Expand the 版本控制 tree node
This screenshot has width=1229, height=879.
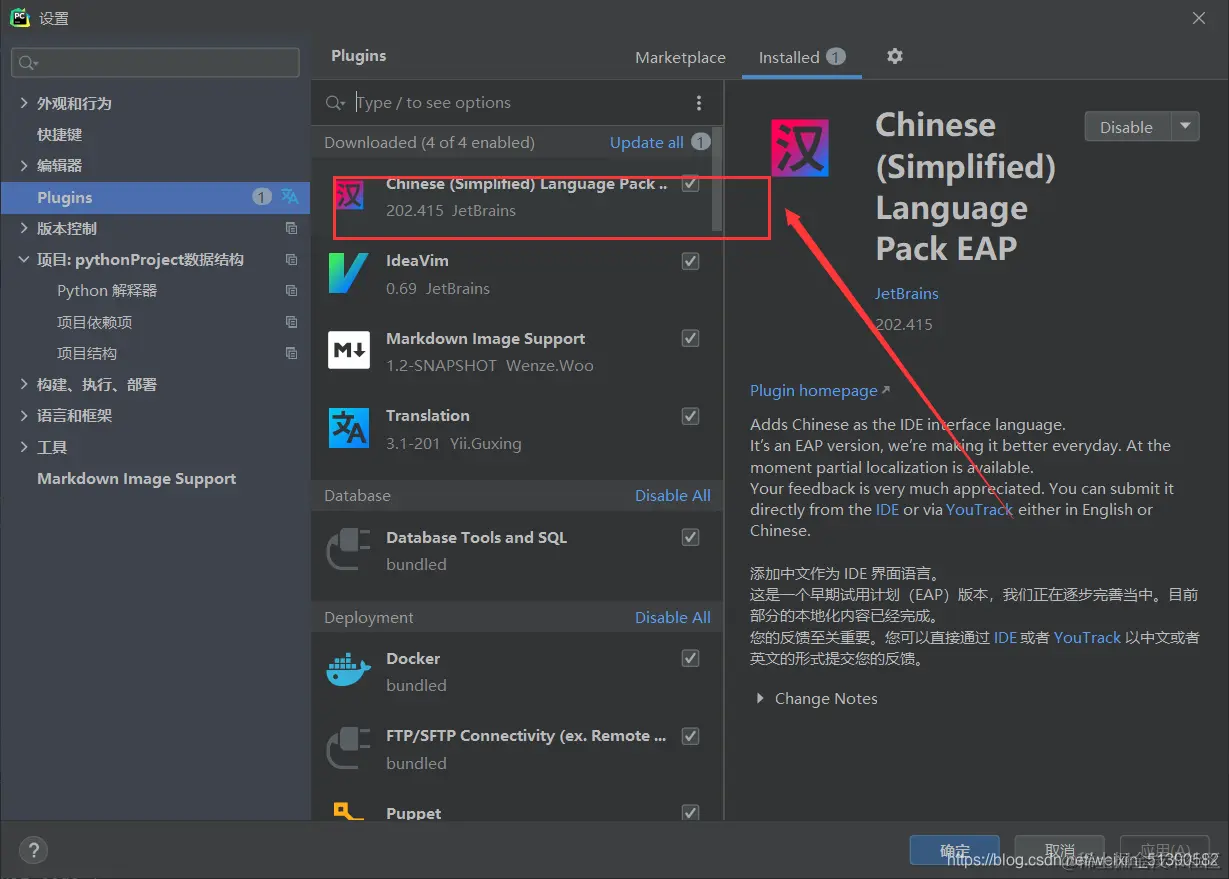click(x=24, y=228)
